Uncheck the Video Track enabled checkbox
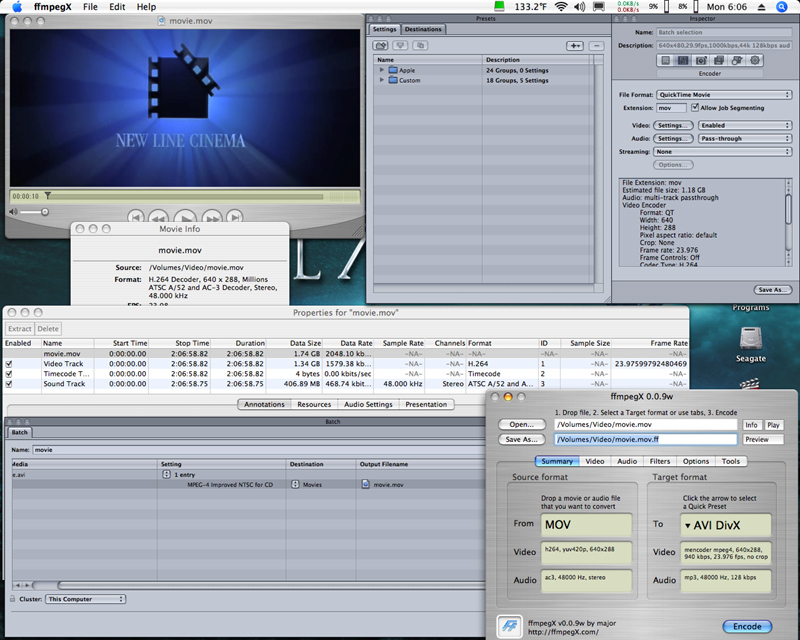The image size is (800, 640). tap(9, 364)
